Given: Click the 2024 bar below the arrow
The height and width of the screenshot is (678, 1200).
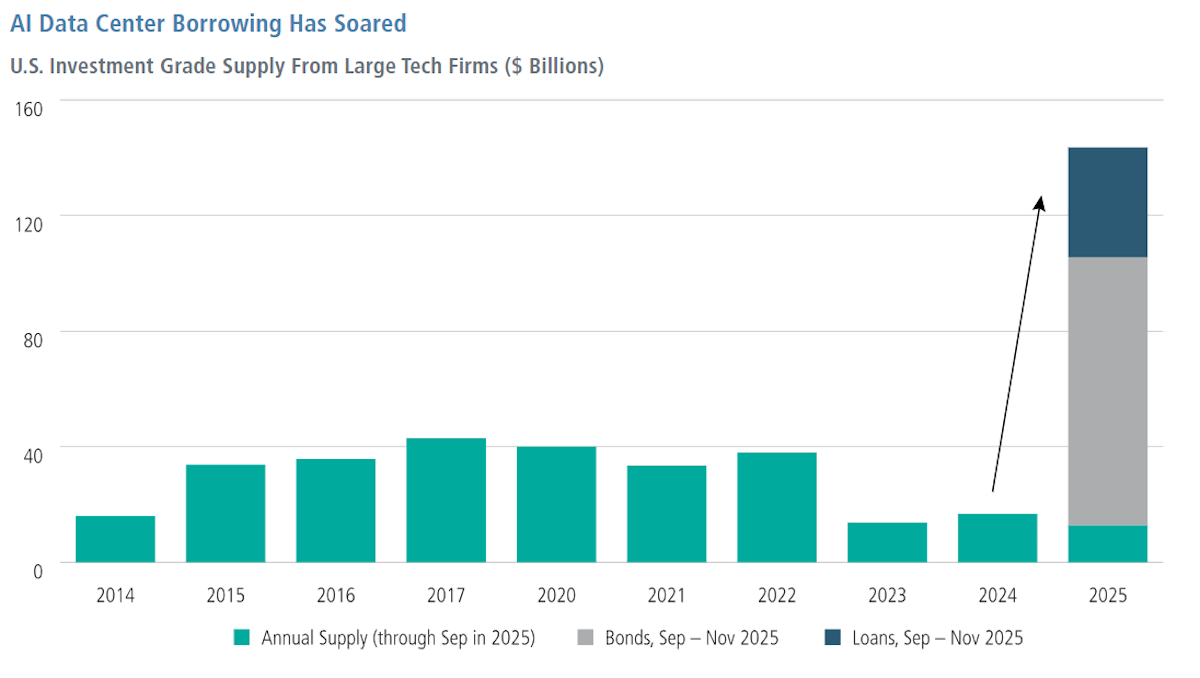Looking at the screenshot, I should 997,538.
